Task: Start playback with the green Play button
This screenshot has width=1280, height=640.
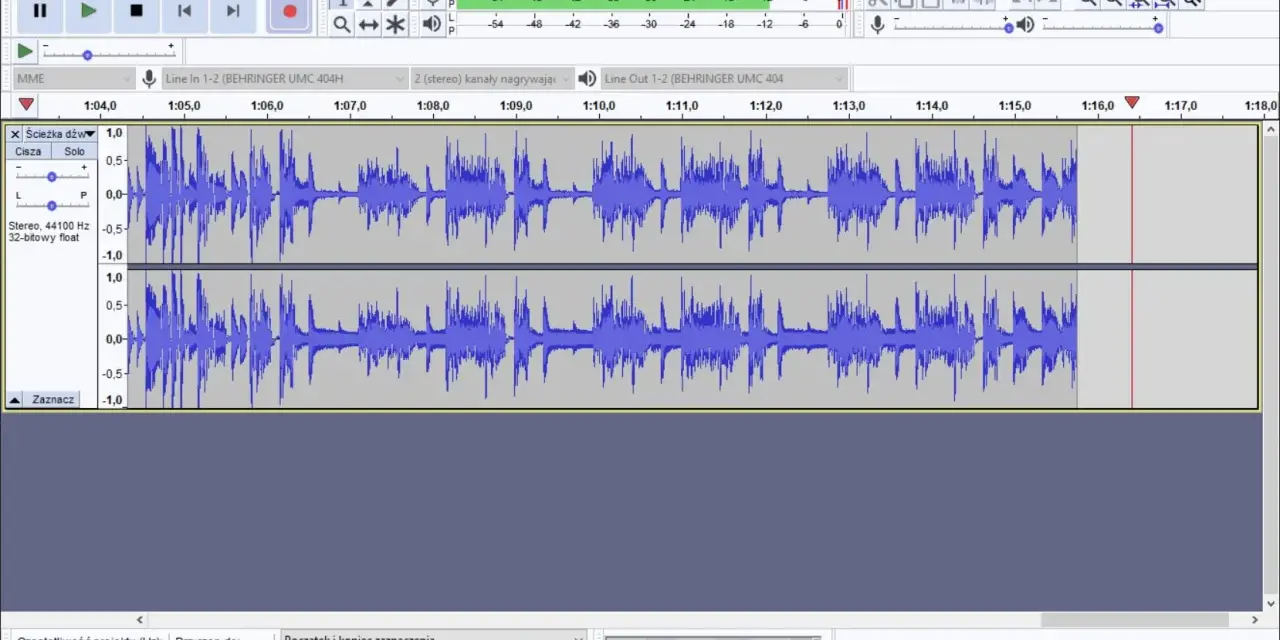Action: click(88, 11)
